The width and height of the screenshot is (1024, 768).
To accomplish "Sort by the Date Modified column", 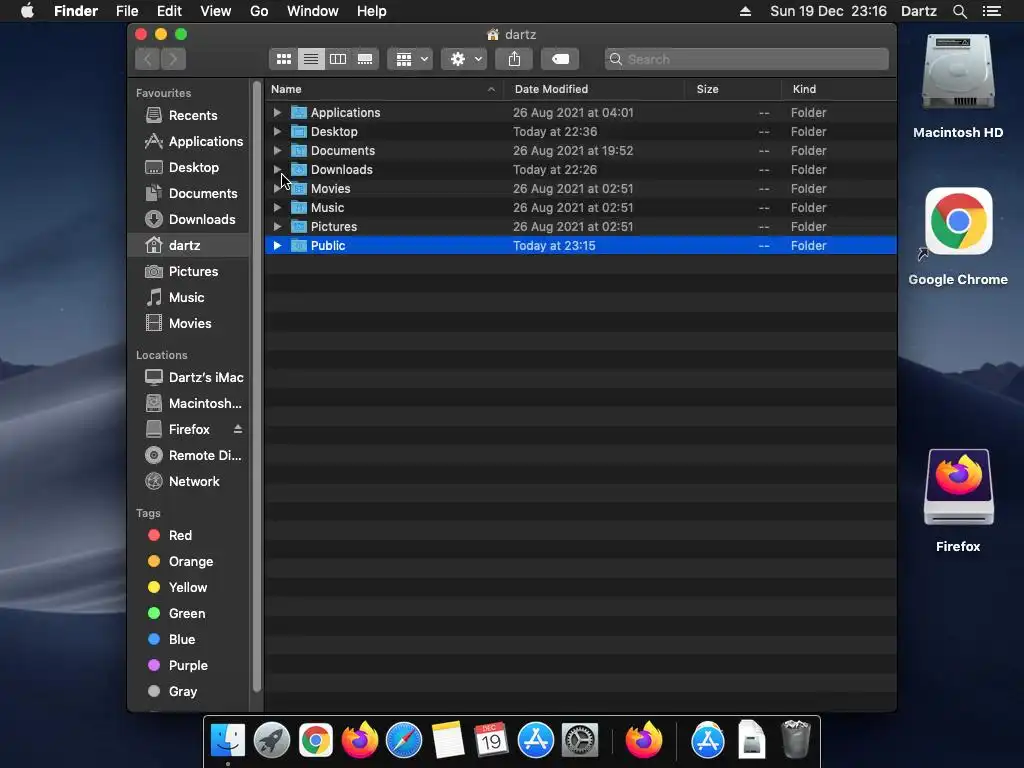I will pos(594,89).
